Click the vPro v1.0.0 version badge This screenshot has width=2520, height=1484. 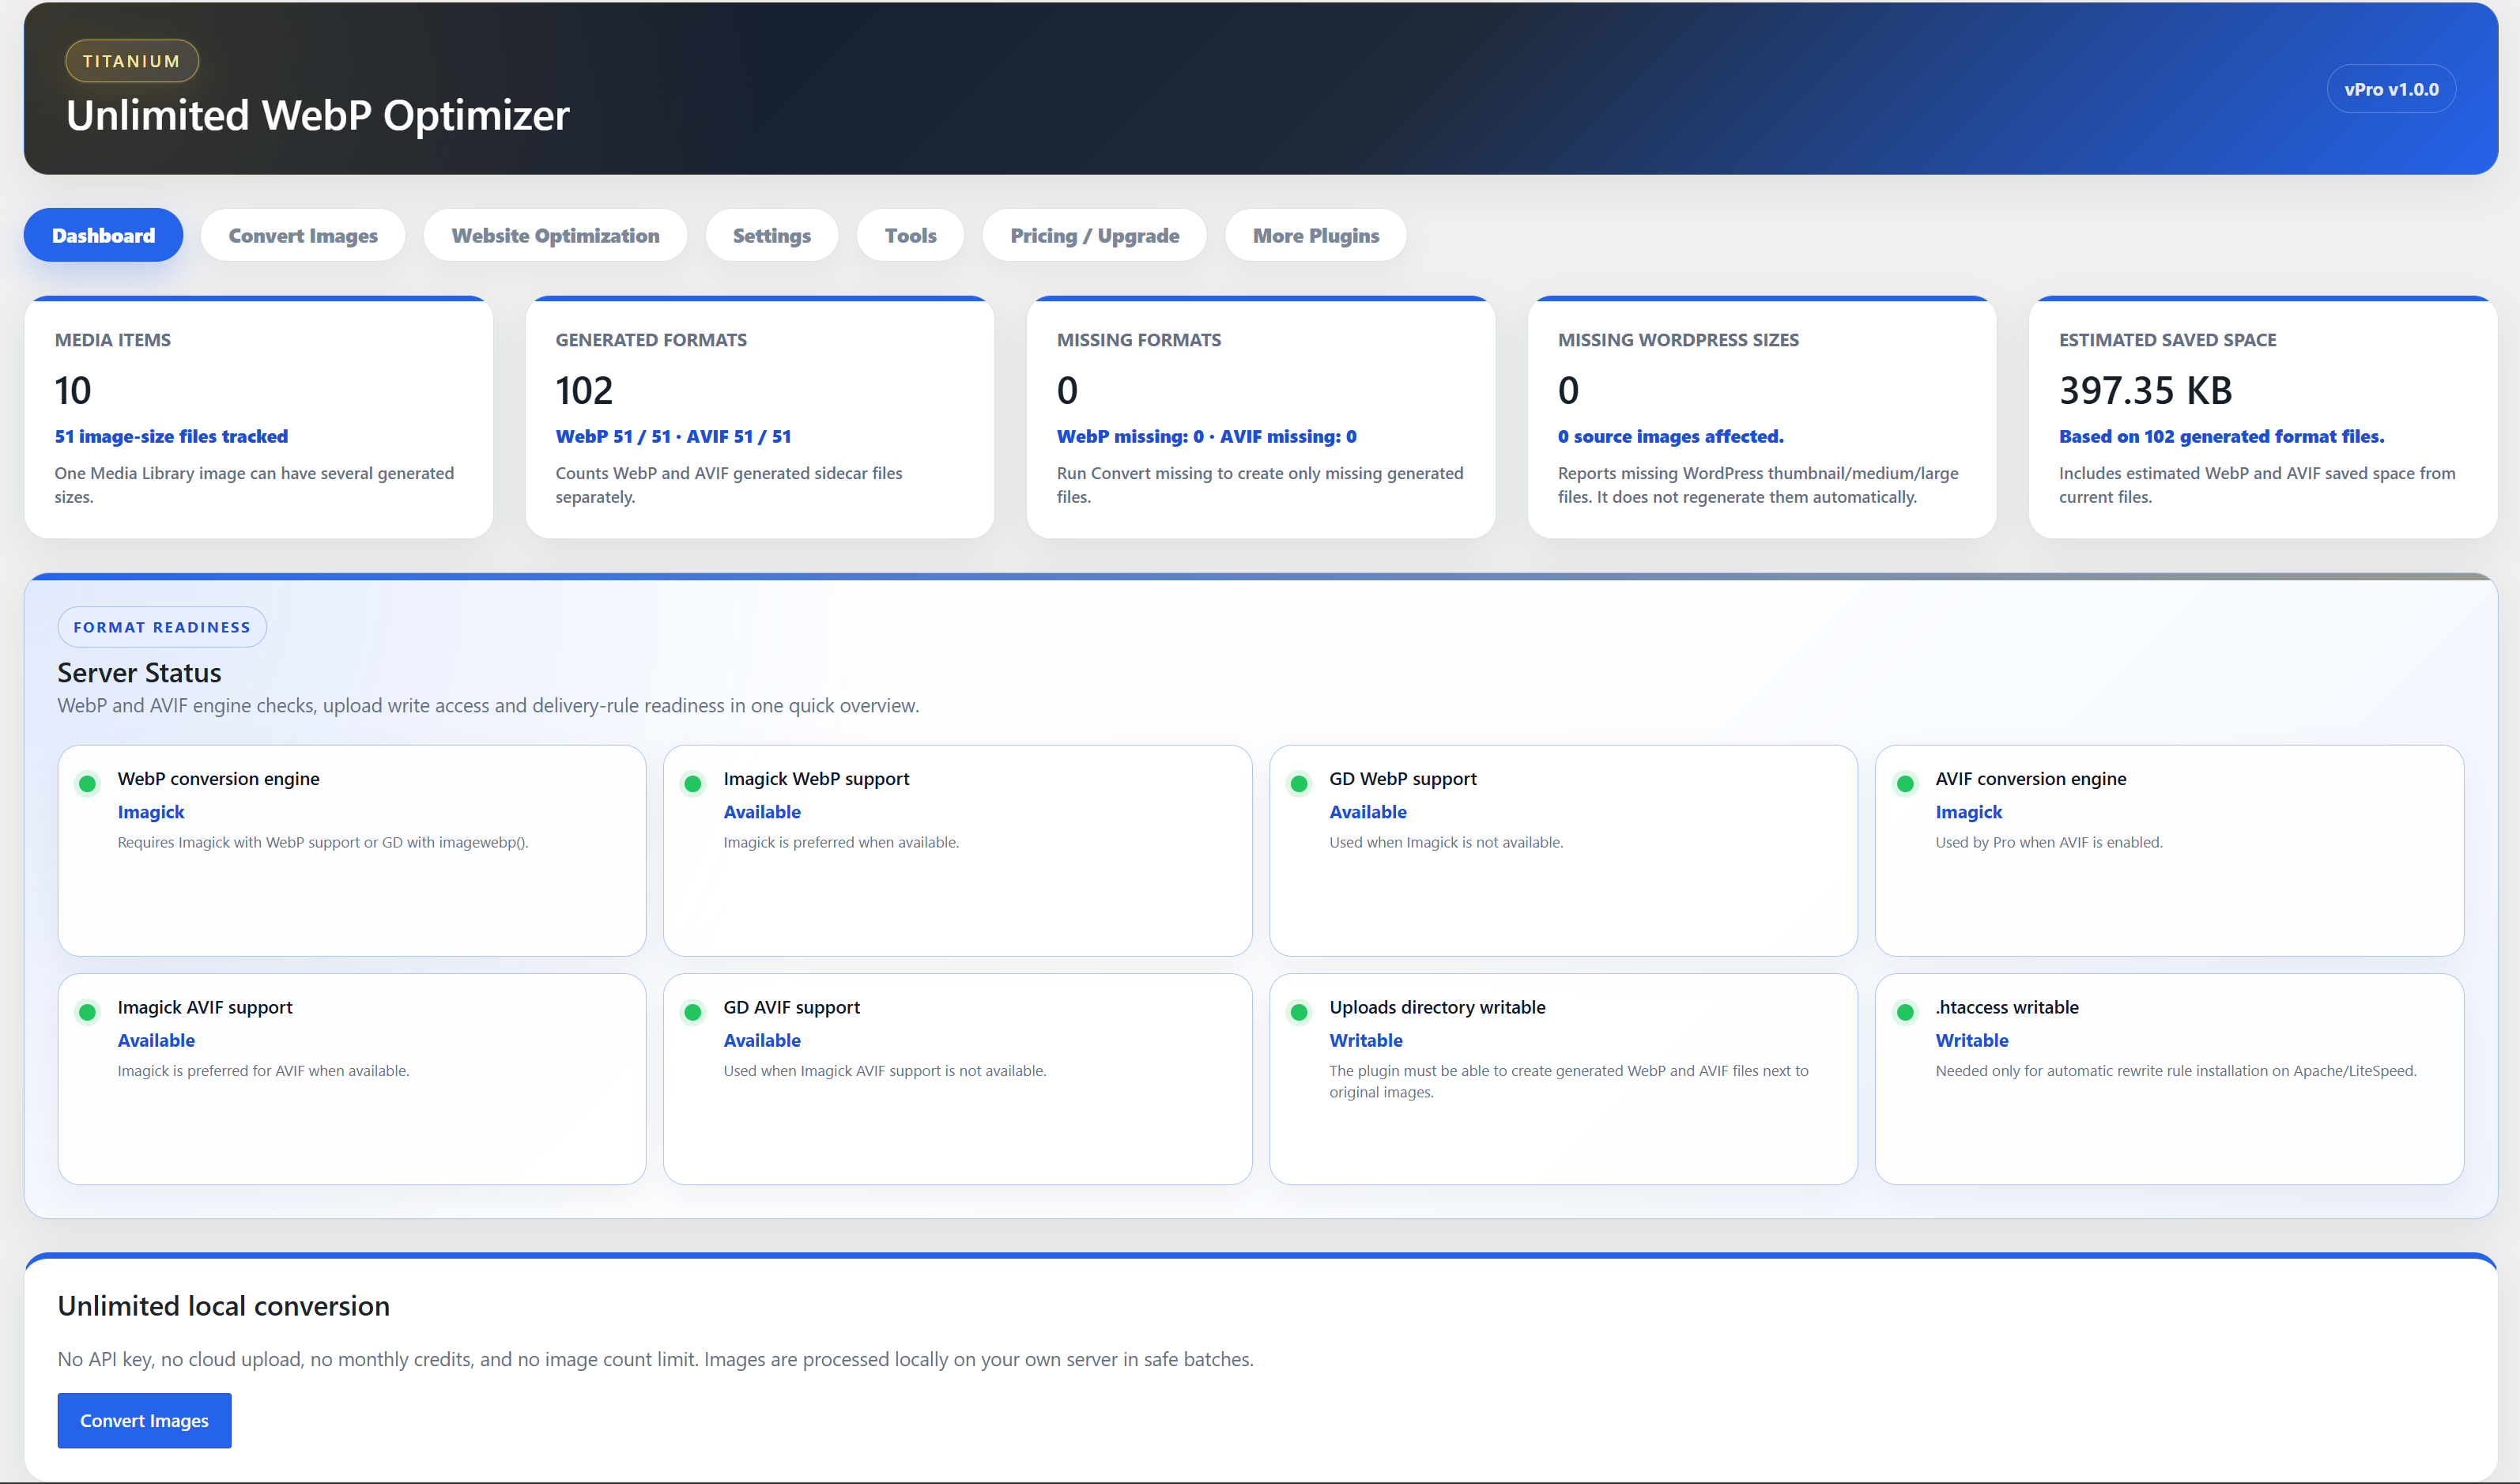(x=2390, y=89)
